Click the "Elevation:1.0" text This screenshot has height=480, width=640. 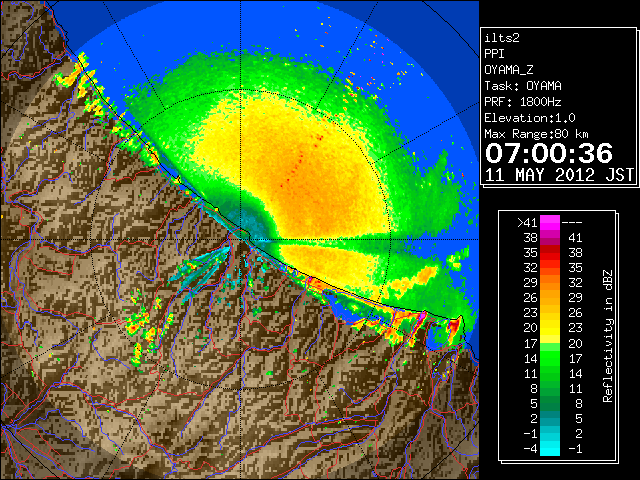[x=530, y=118]
